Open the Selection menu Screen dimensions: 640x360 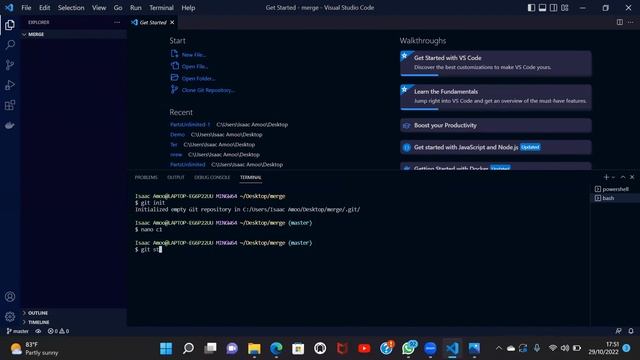coord(71,8)
